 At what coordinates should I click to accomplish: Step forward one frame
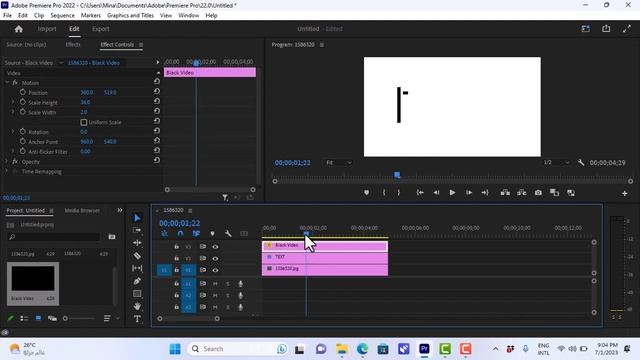469,193
